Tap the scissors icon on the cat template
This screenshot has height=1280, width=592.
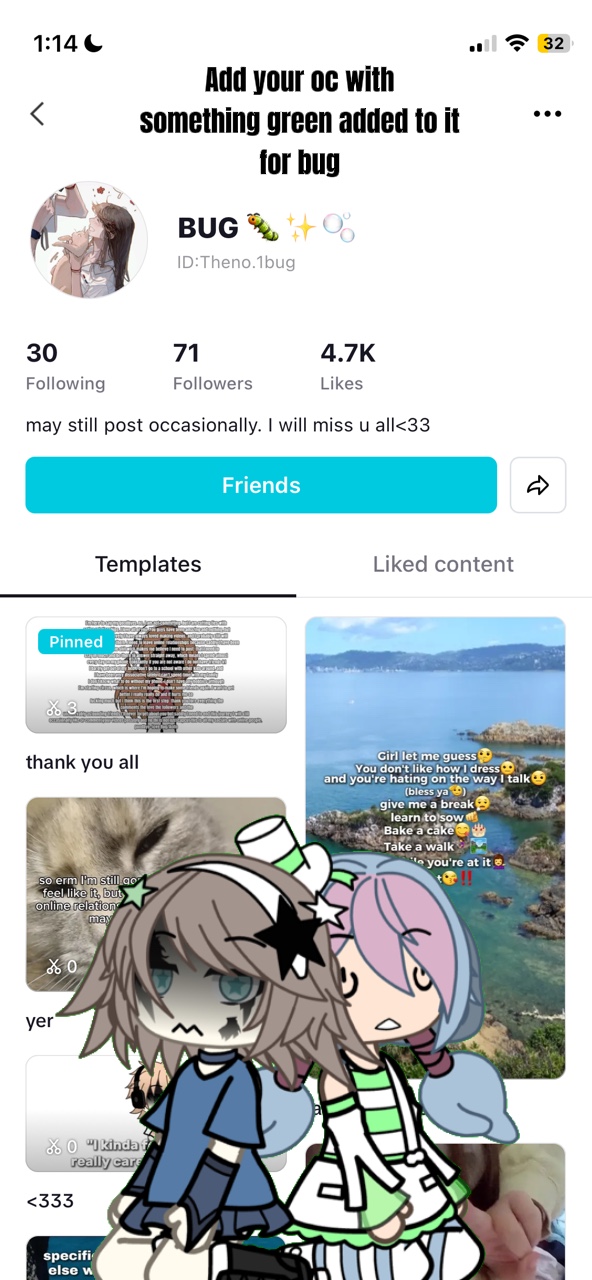54,966
